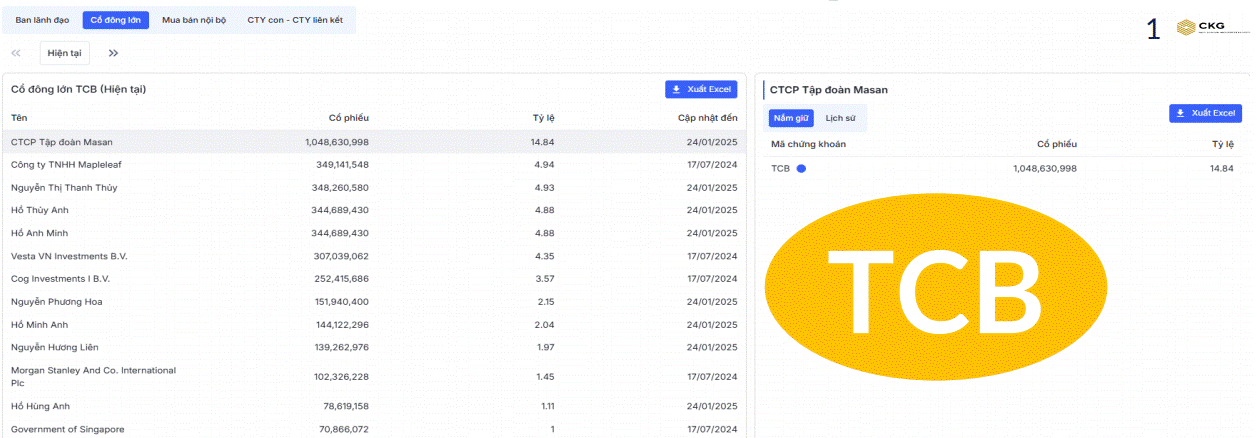The height and width of the screenshot is (438, 1257).
Task: Go to next period with double-right arrows
Action: pos(113,53)
